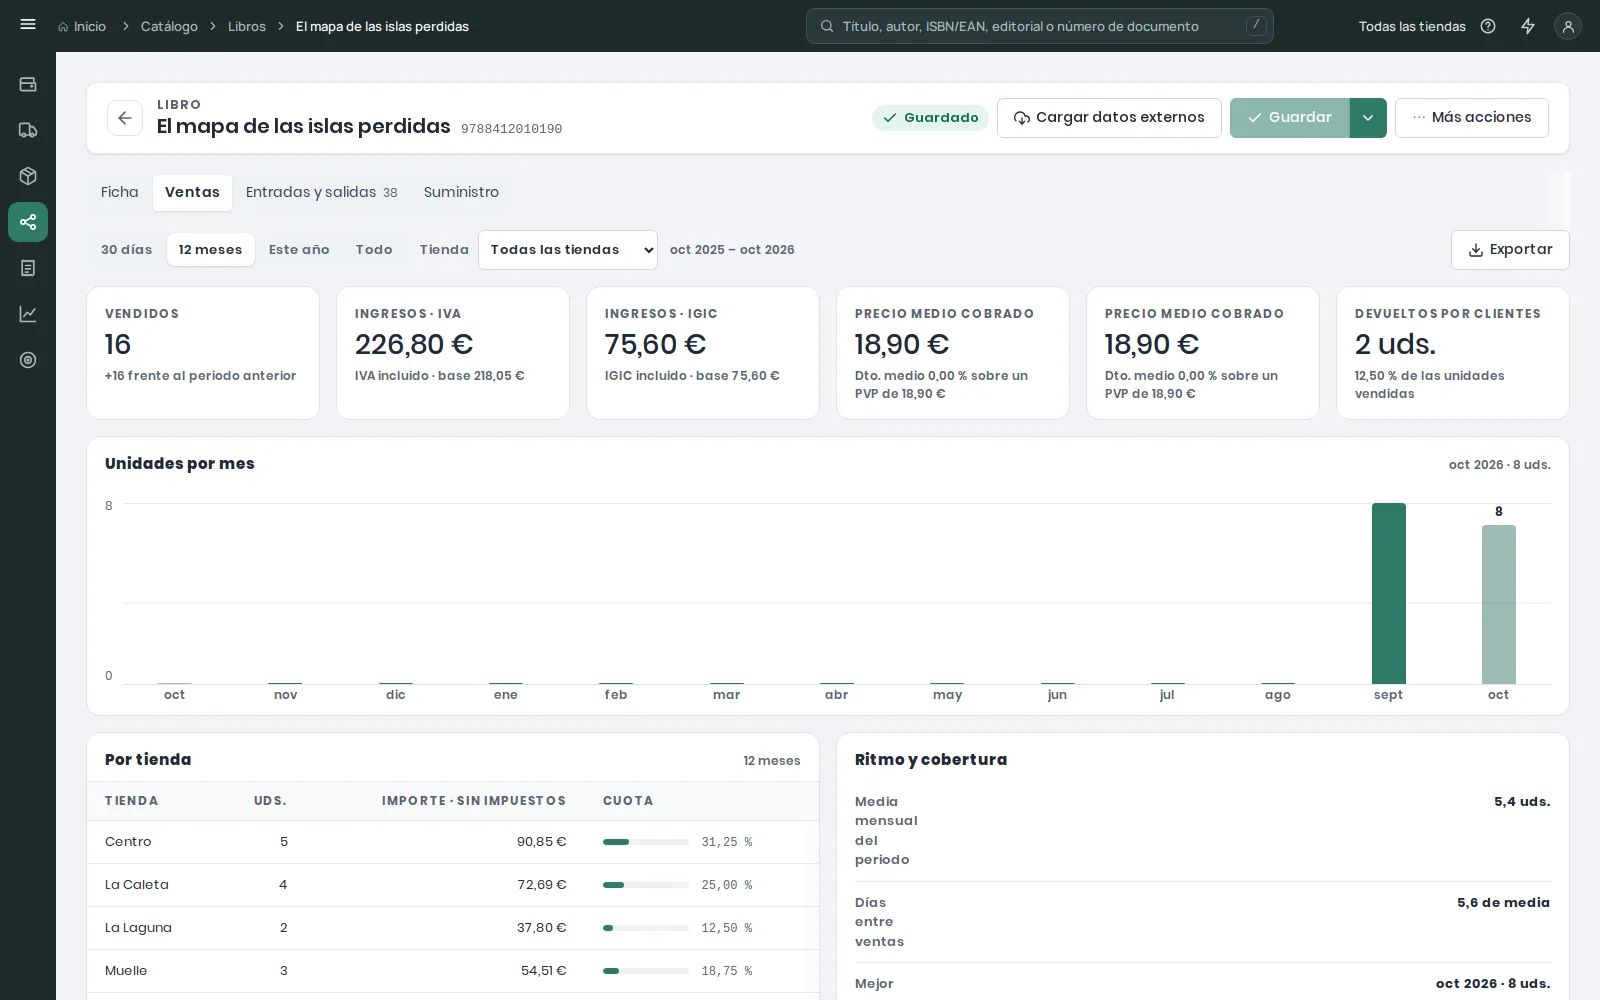The width and height of the screenshot is (1600, 1000).
Task: Click the light oct 2026 chart bar
Action: click(x=1498, y=605)
